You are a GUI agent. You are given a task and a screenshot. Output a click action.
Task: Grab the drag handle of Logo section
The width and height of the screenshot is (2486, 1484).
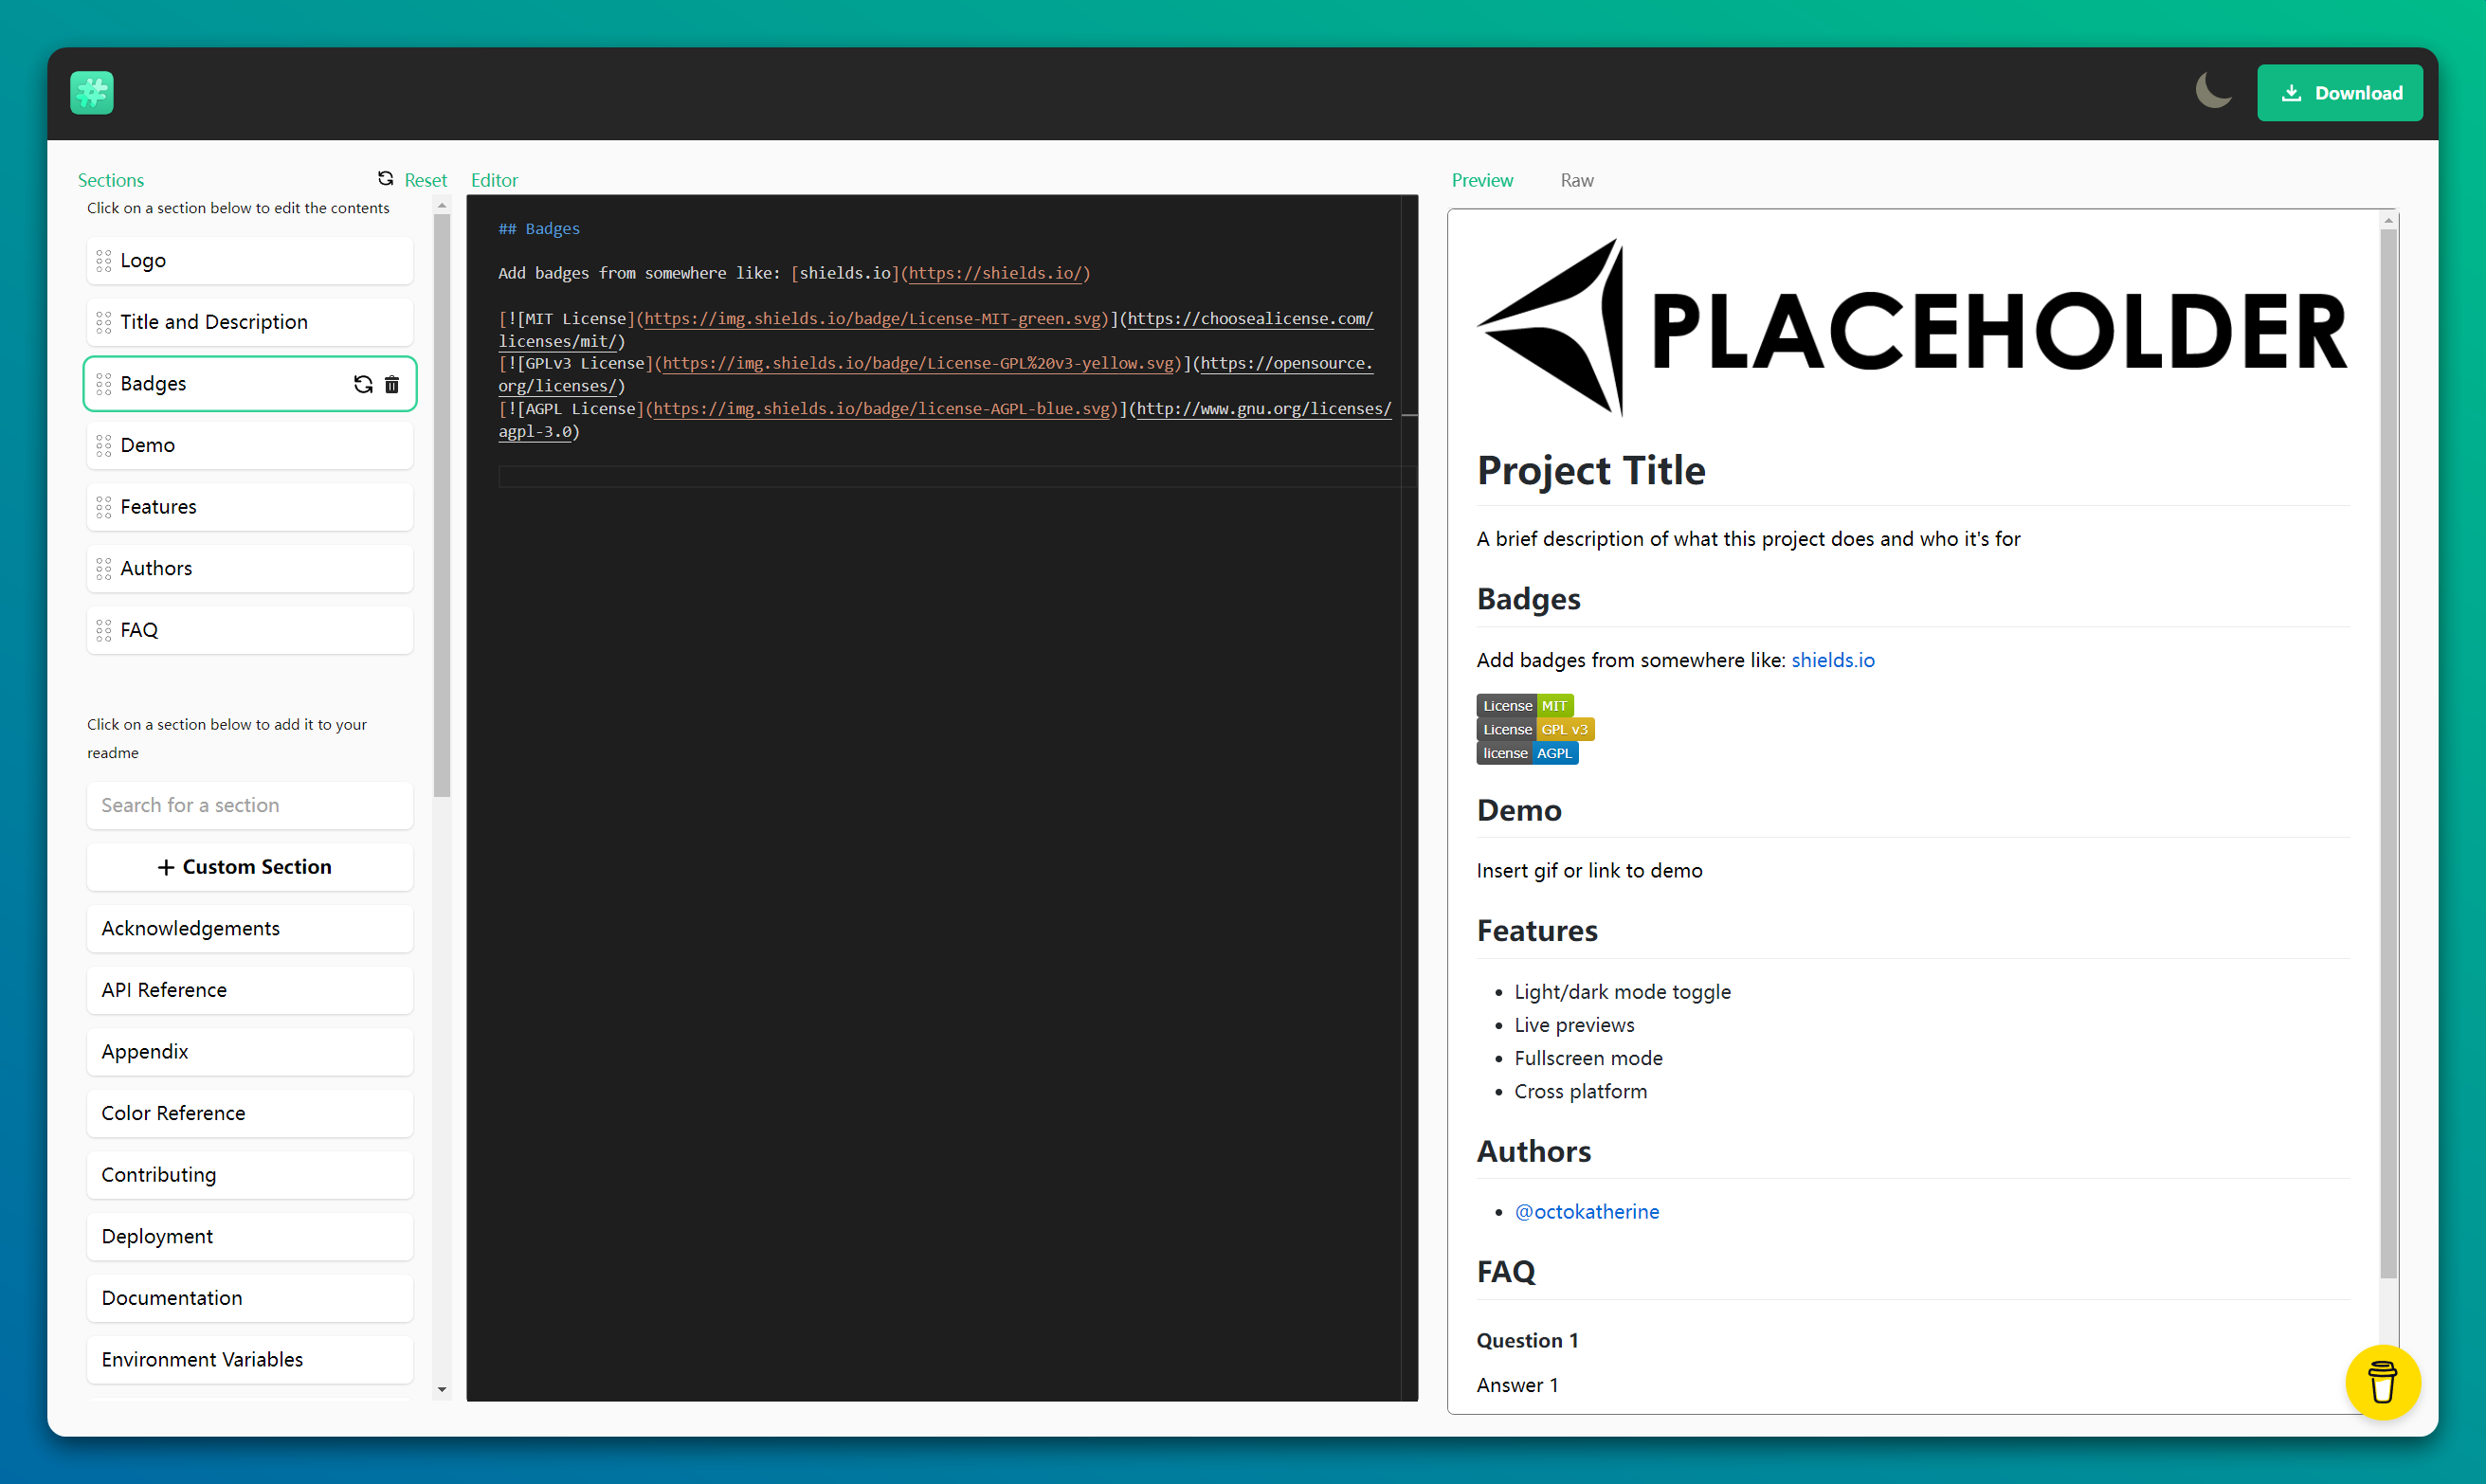tap(104, 261)
